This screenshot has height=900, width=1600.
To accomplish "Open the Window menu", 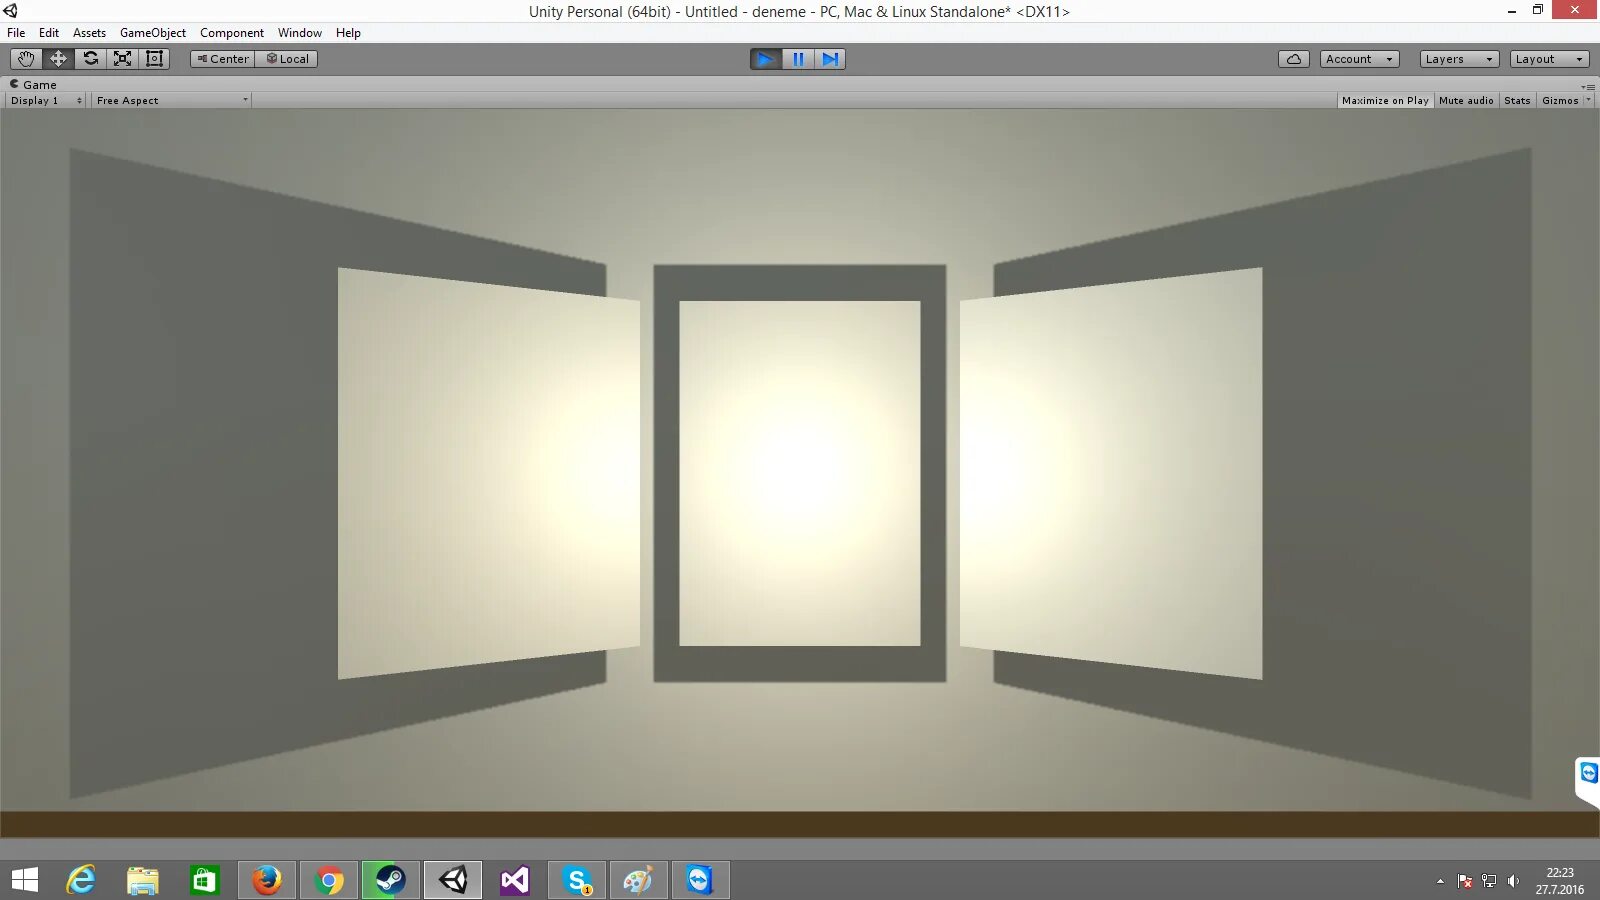I will (300, 33).
